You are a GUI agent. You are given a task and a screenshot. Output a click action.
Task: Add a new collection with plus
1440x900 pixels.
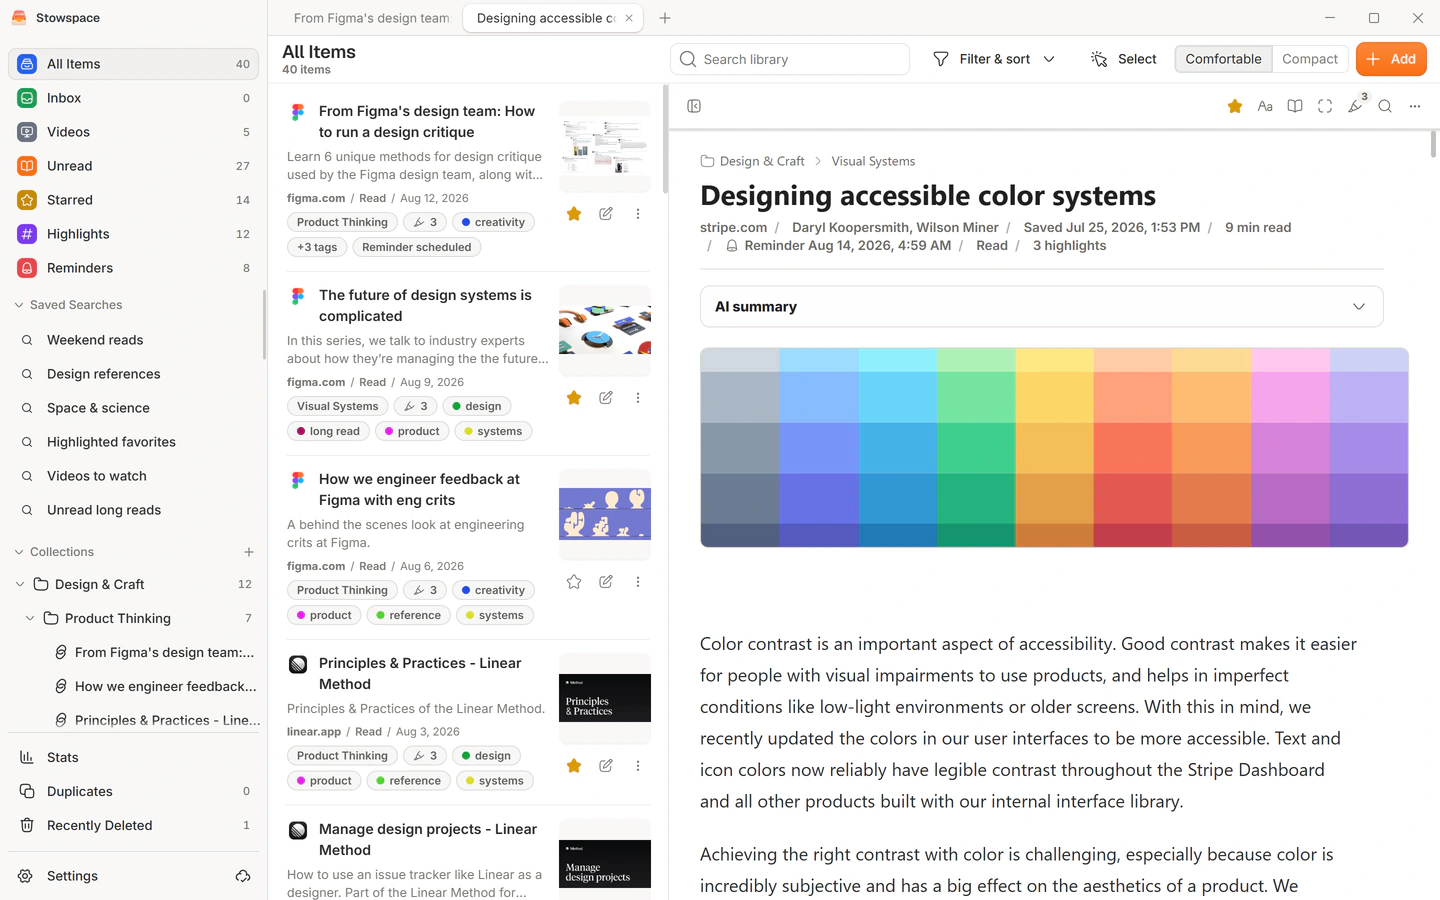click(249, 552)
